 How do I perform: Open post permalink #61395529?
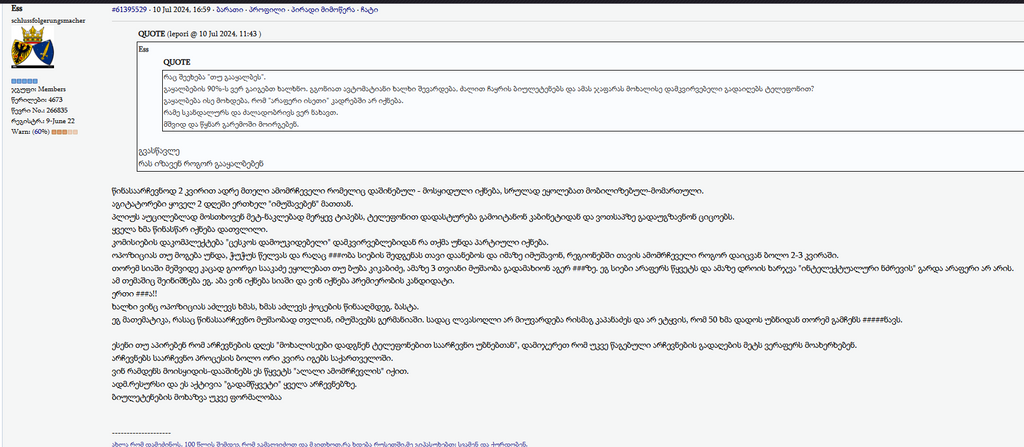coord(130,10)
